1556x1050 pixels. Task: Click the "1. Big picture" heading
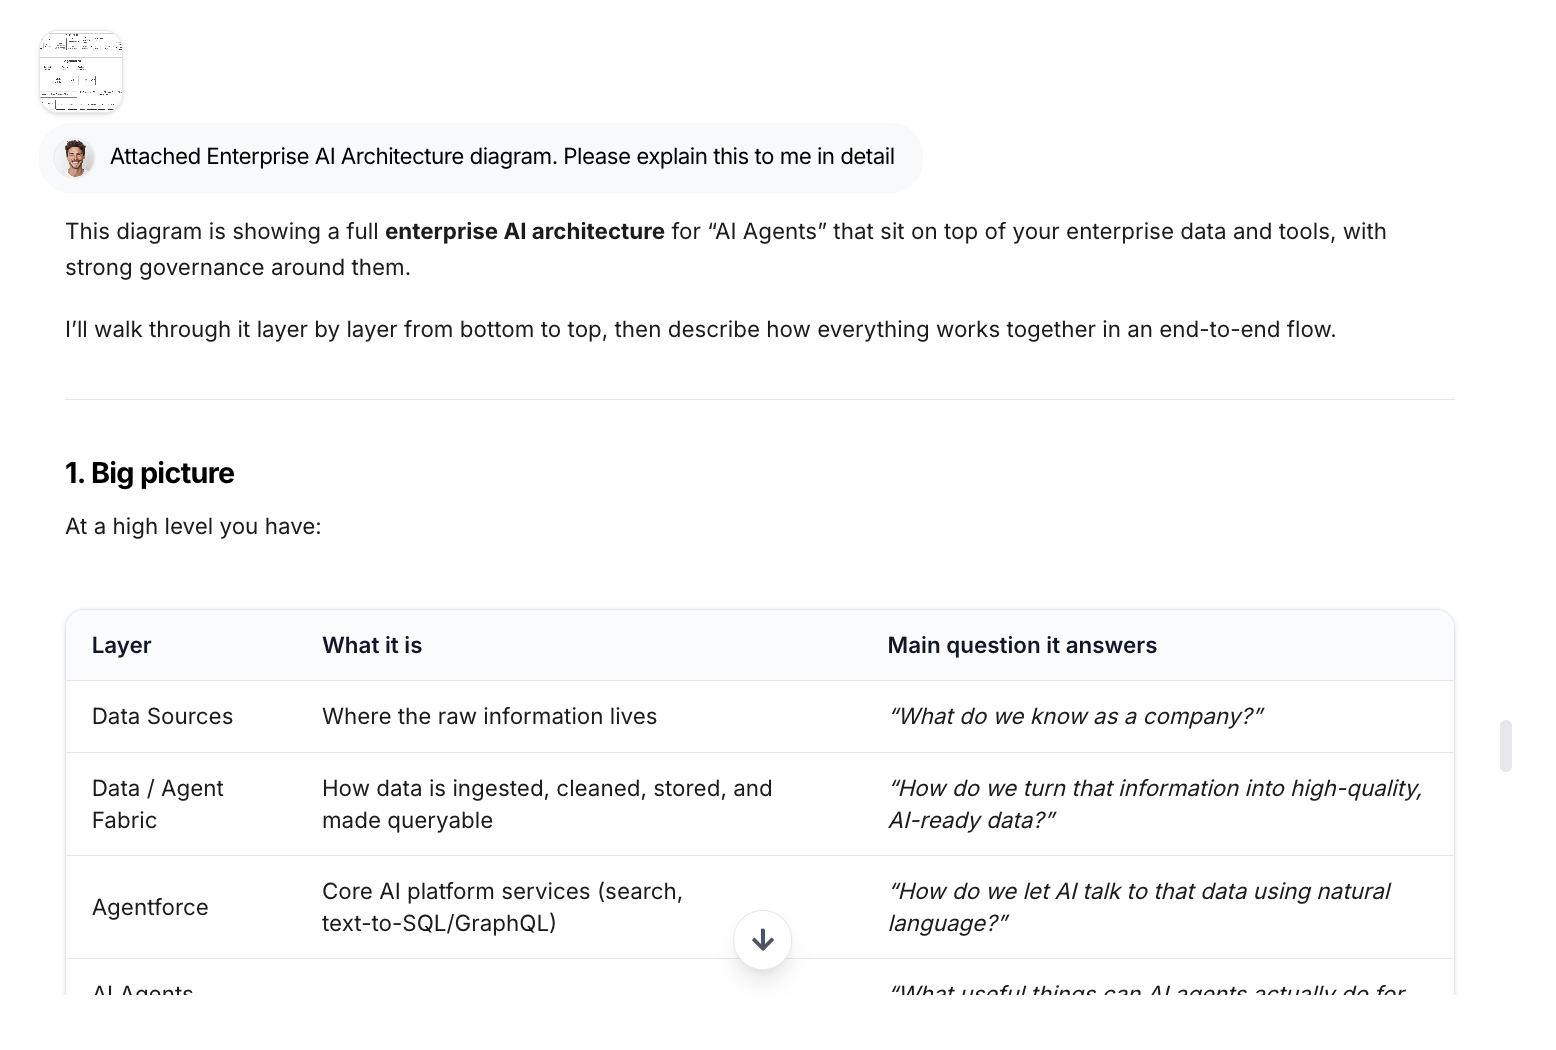[150, 473]
